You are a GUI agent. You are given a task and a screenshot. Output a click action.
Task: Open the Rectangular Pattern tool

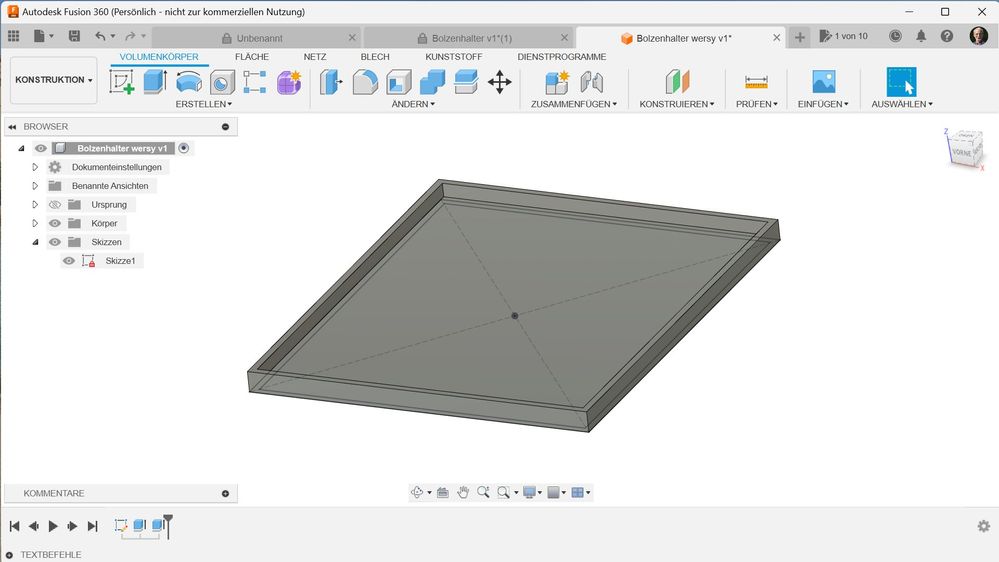pos(255,82)
